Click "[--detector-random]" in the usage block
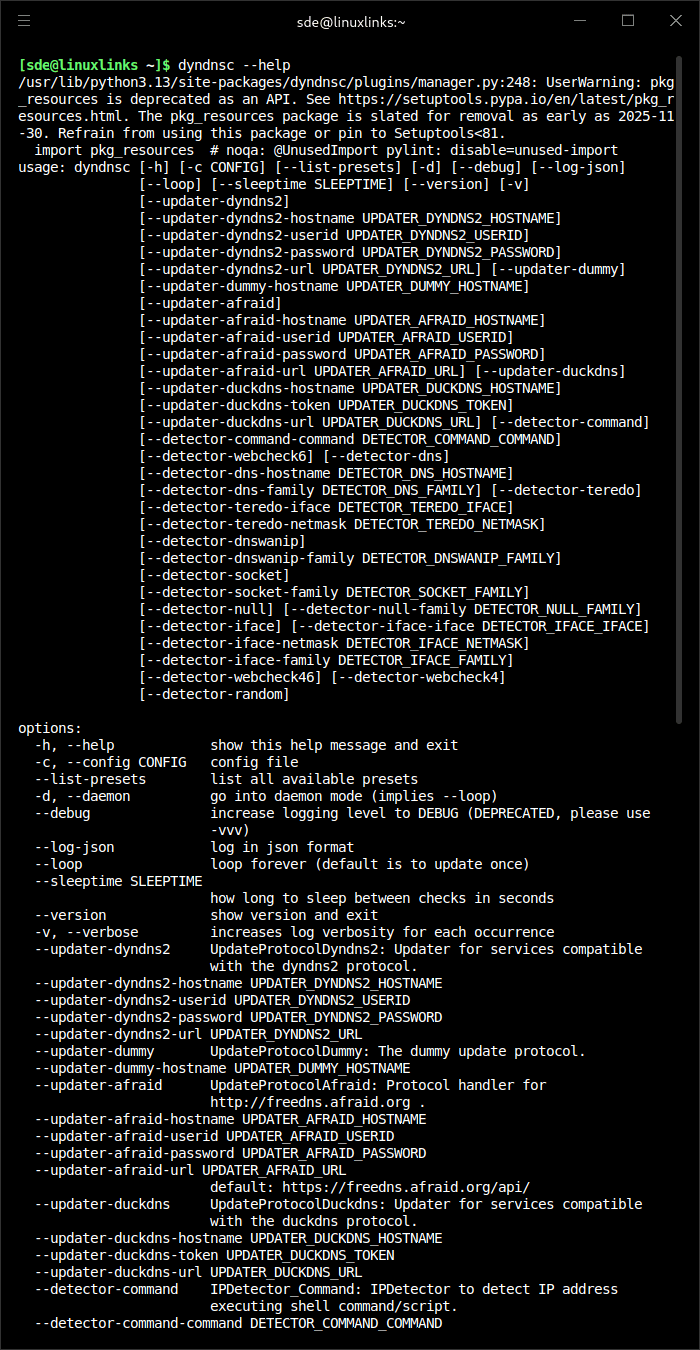Image resolution: width=700 pixels, height=1350 pixels. (214, 694)
